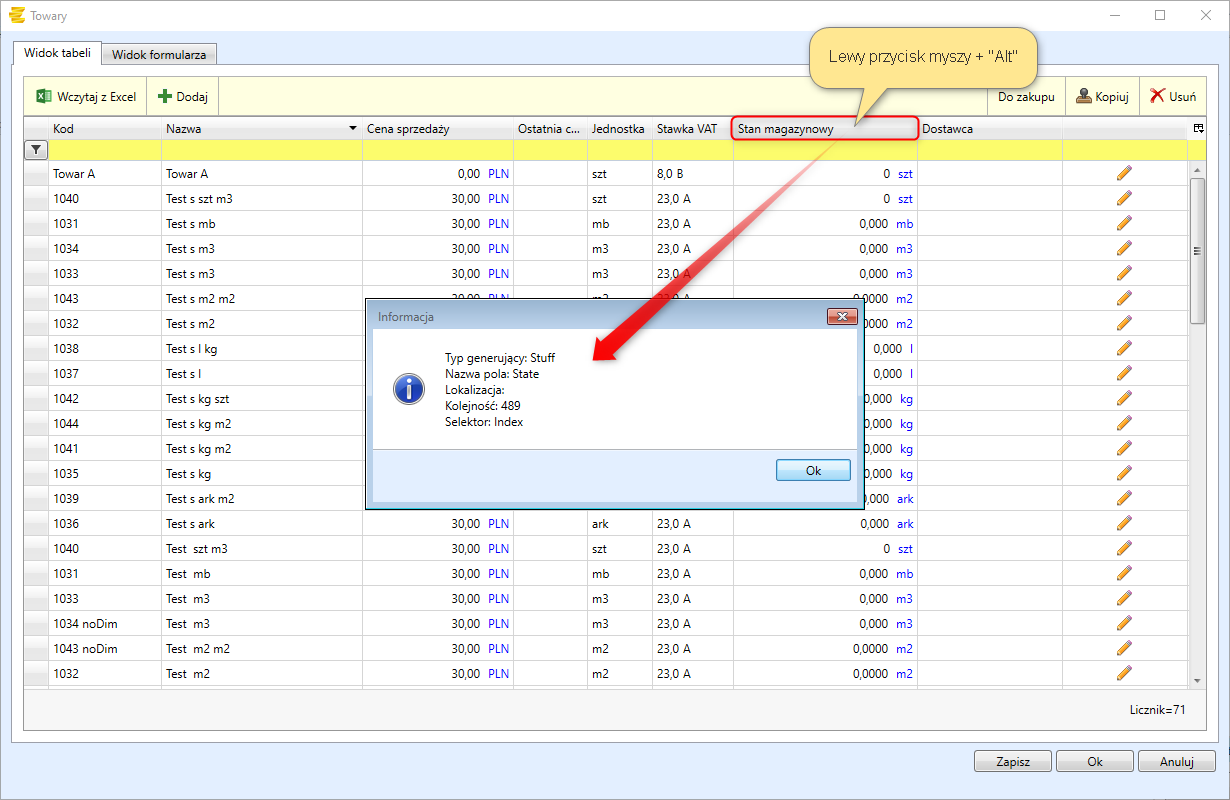Image resolution: width=1230 pixels, height=800 pixels.
Task: Click the Anuluj button
Action: coord(1177,761)
